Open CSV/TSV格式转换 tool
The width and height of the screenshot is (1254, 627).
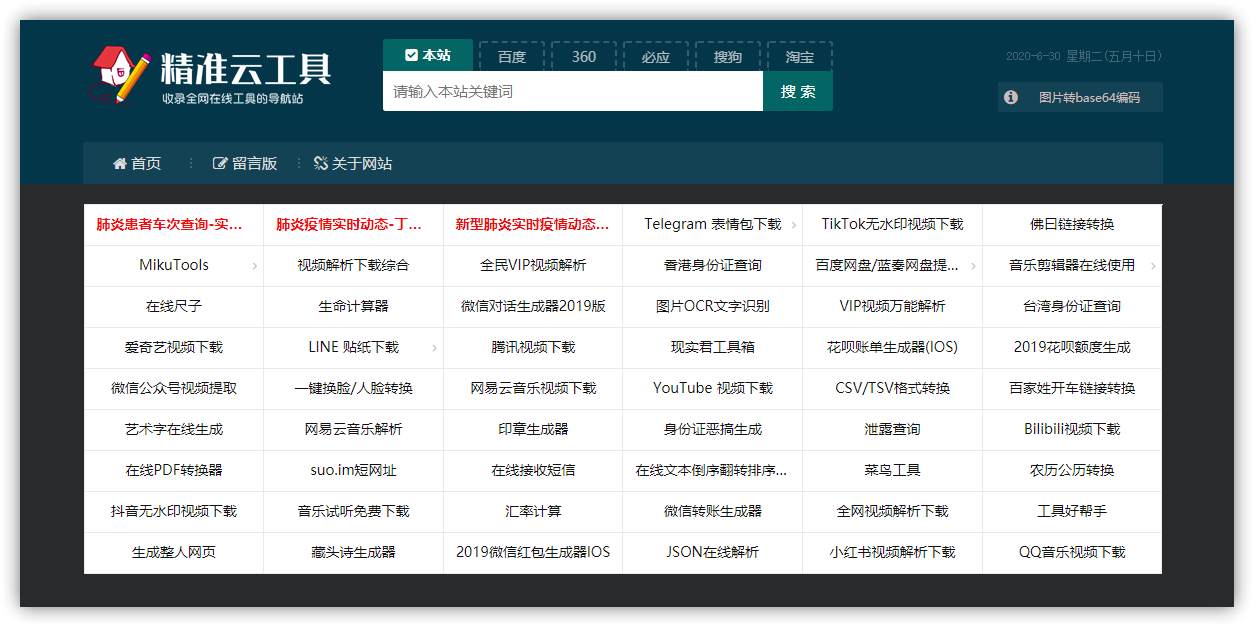click(x=893, y=389)
